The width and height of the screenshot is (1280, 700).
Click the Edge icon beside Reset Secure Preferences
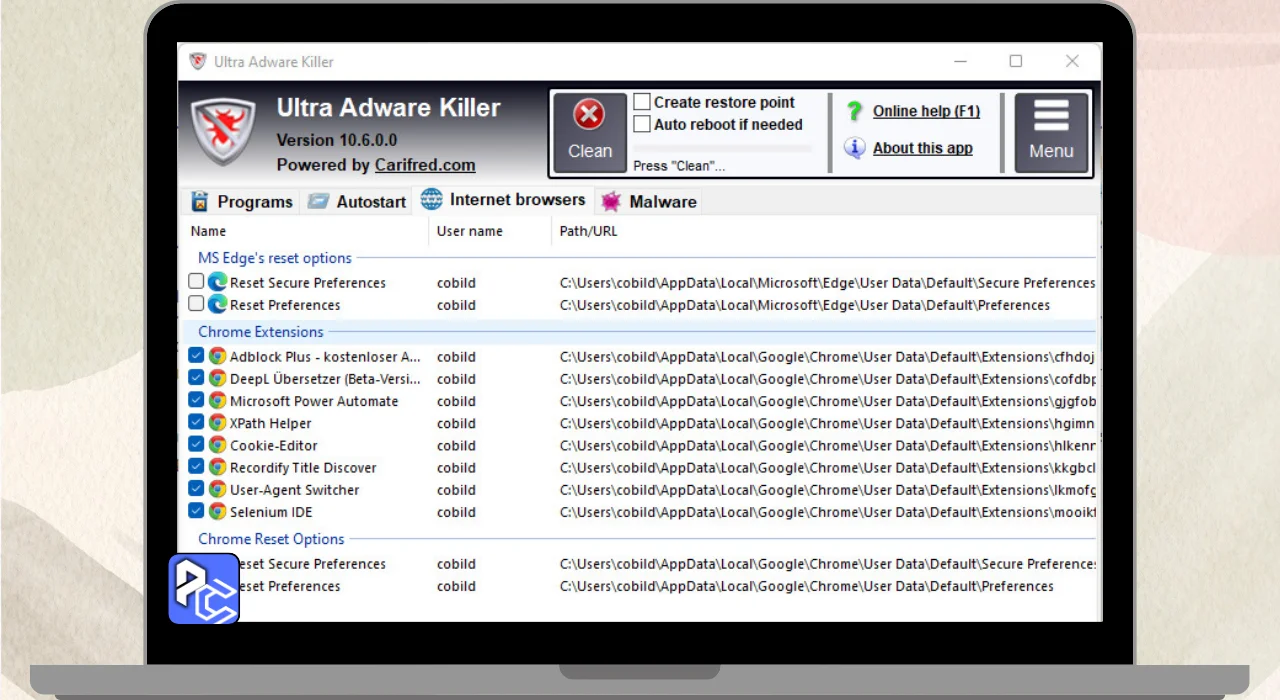point(217,283)
